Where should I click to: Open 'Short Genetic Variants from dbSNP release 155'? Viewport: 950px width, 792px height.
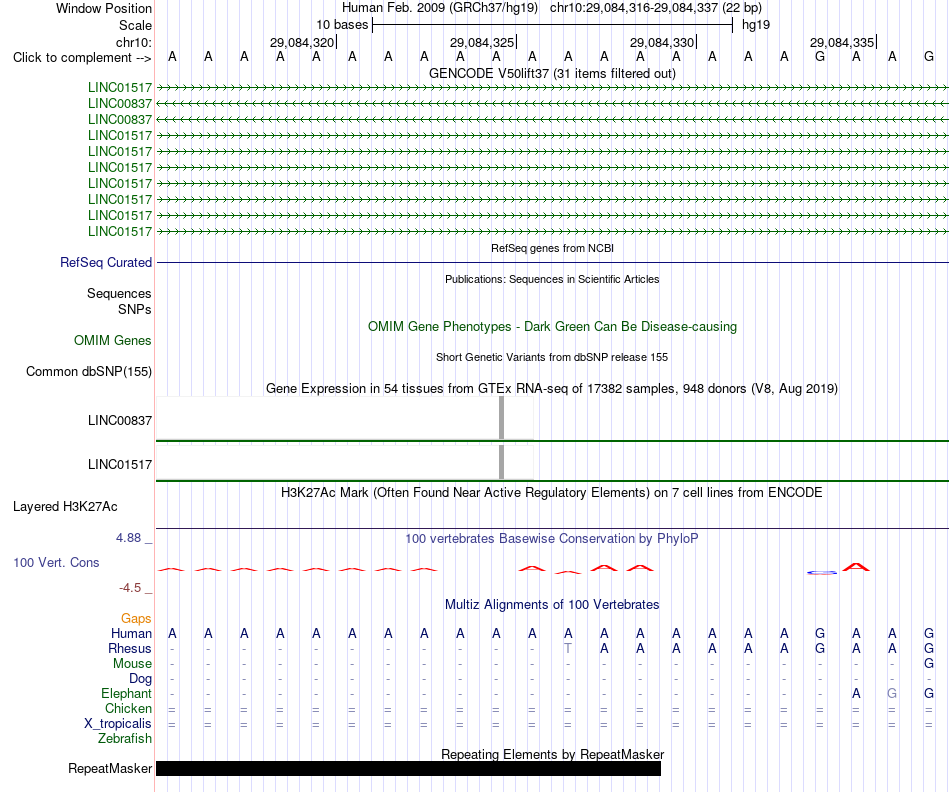click(552, 358)
